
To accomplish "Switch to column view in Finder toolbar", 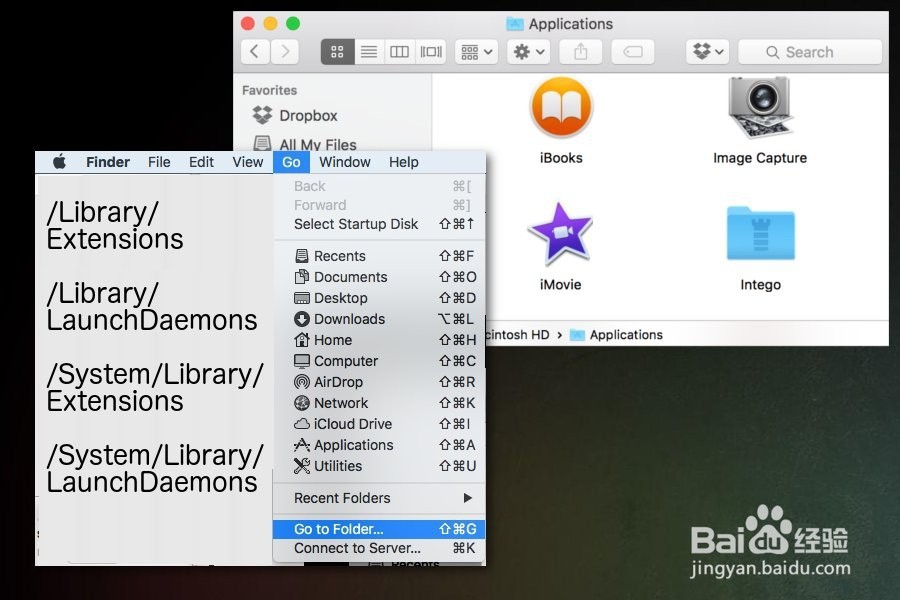I will point(399,52).
